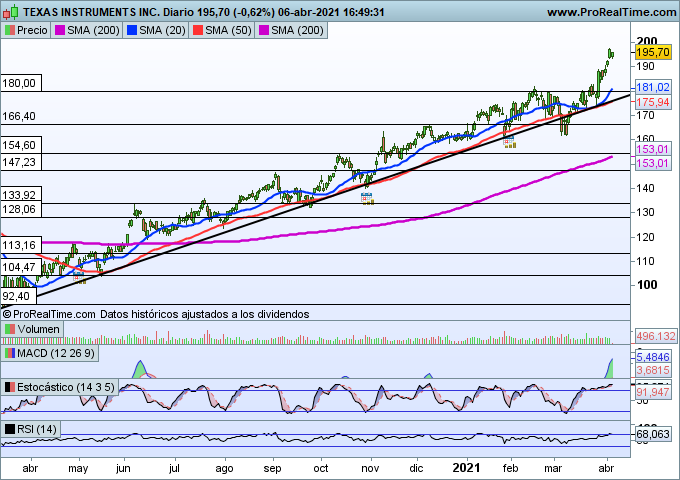Click the 496.132 volume value tag
Viewport: 680px width, 480px height.
click(656, 336)
